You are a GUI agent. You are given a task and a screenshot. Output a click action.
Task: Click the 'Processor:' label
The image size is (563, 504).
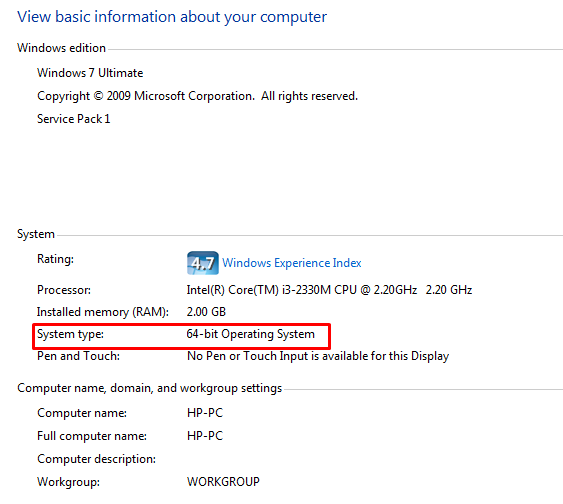coord(64,290)
